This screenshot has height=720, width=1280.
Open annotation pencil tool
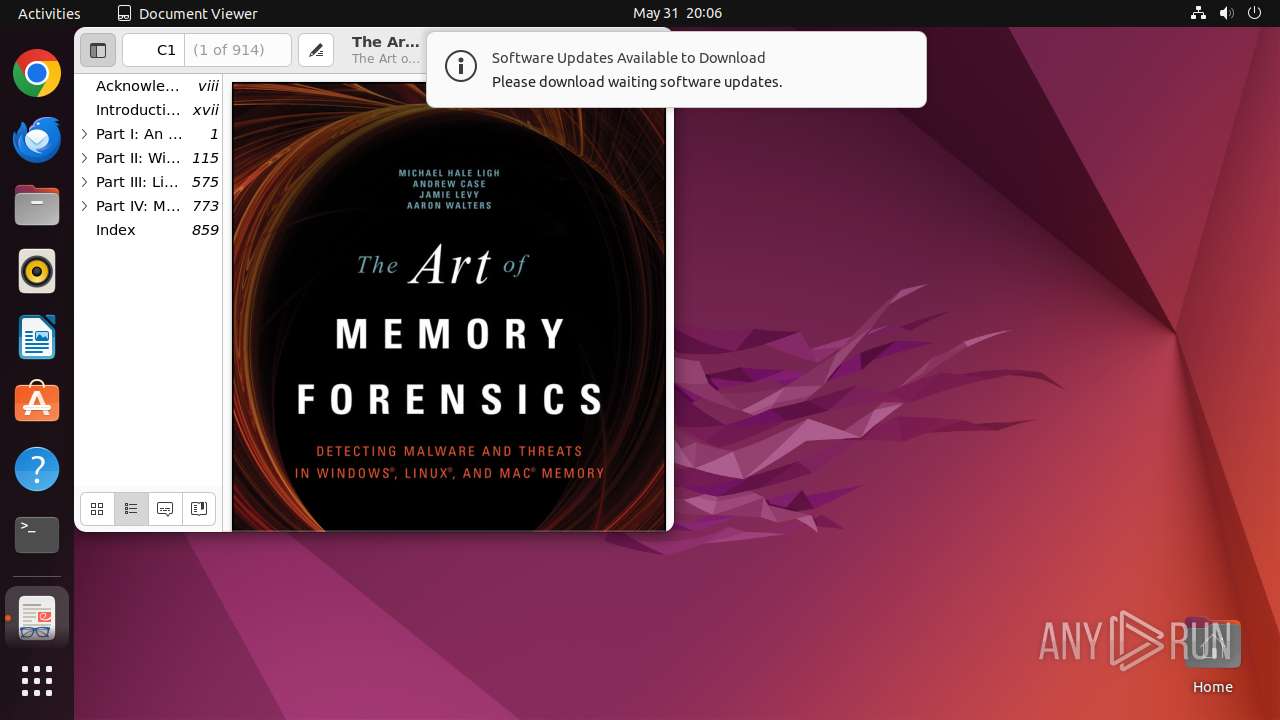pos(316,50)
